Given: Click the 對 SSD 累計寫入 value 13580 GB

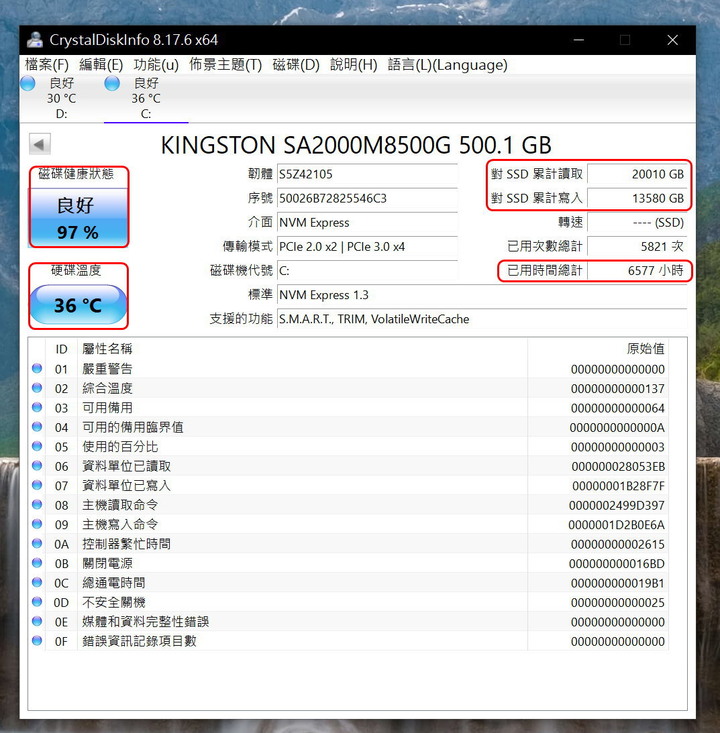Looking at the screenshot, I should tap(637, 198).
